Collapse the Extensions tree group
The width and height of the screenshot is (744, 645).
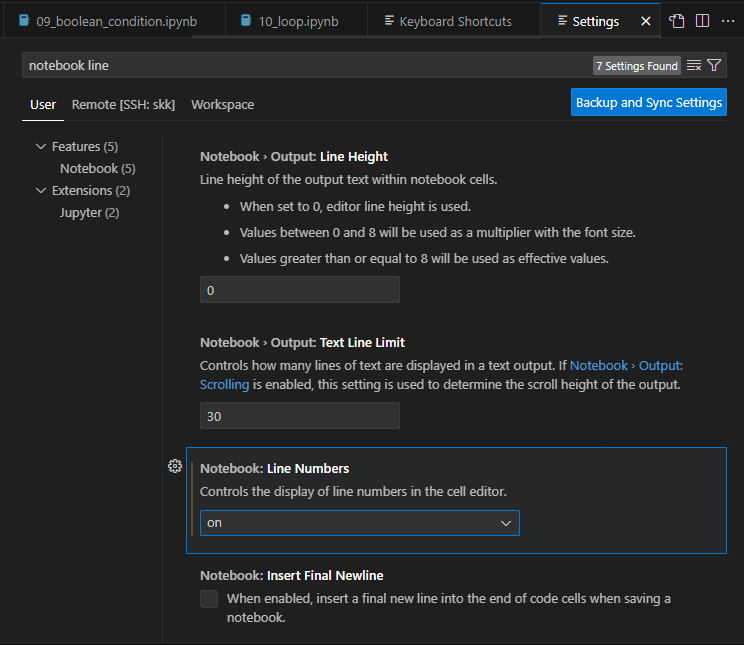point(41,191)
